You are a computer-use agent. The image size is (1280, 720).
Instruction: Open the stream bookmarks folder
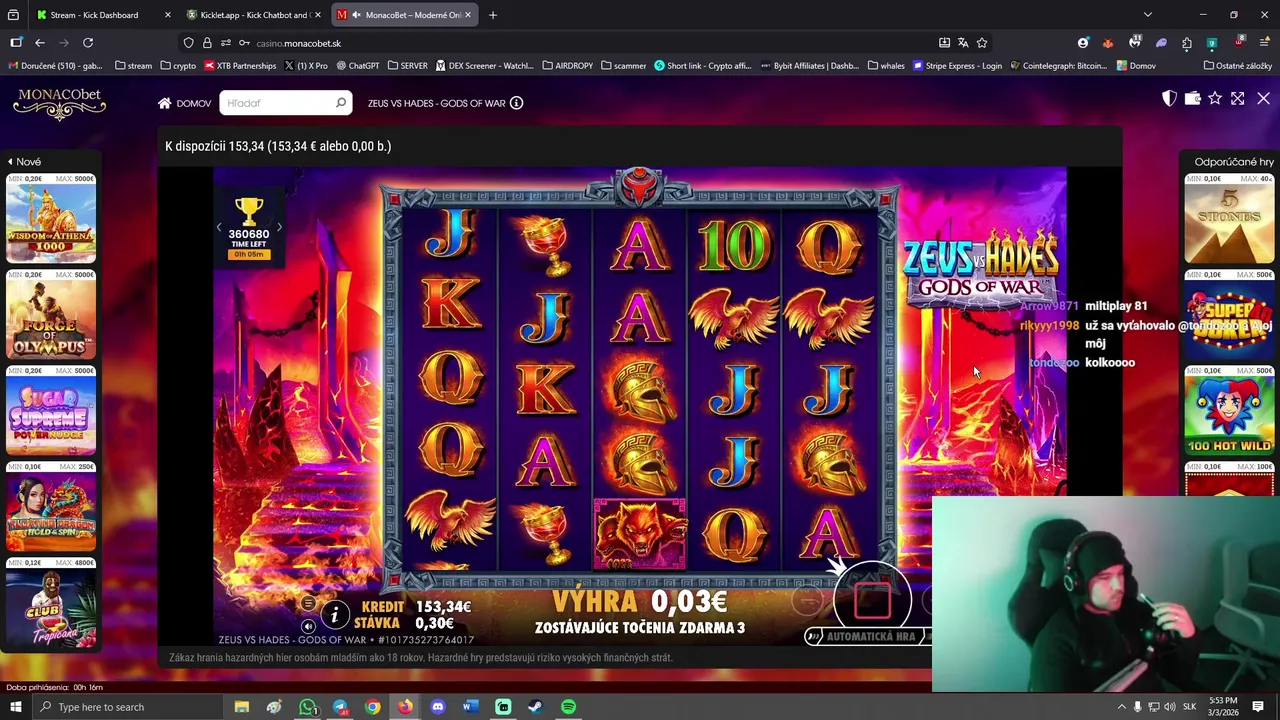133,66
